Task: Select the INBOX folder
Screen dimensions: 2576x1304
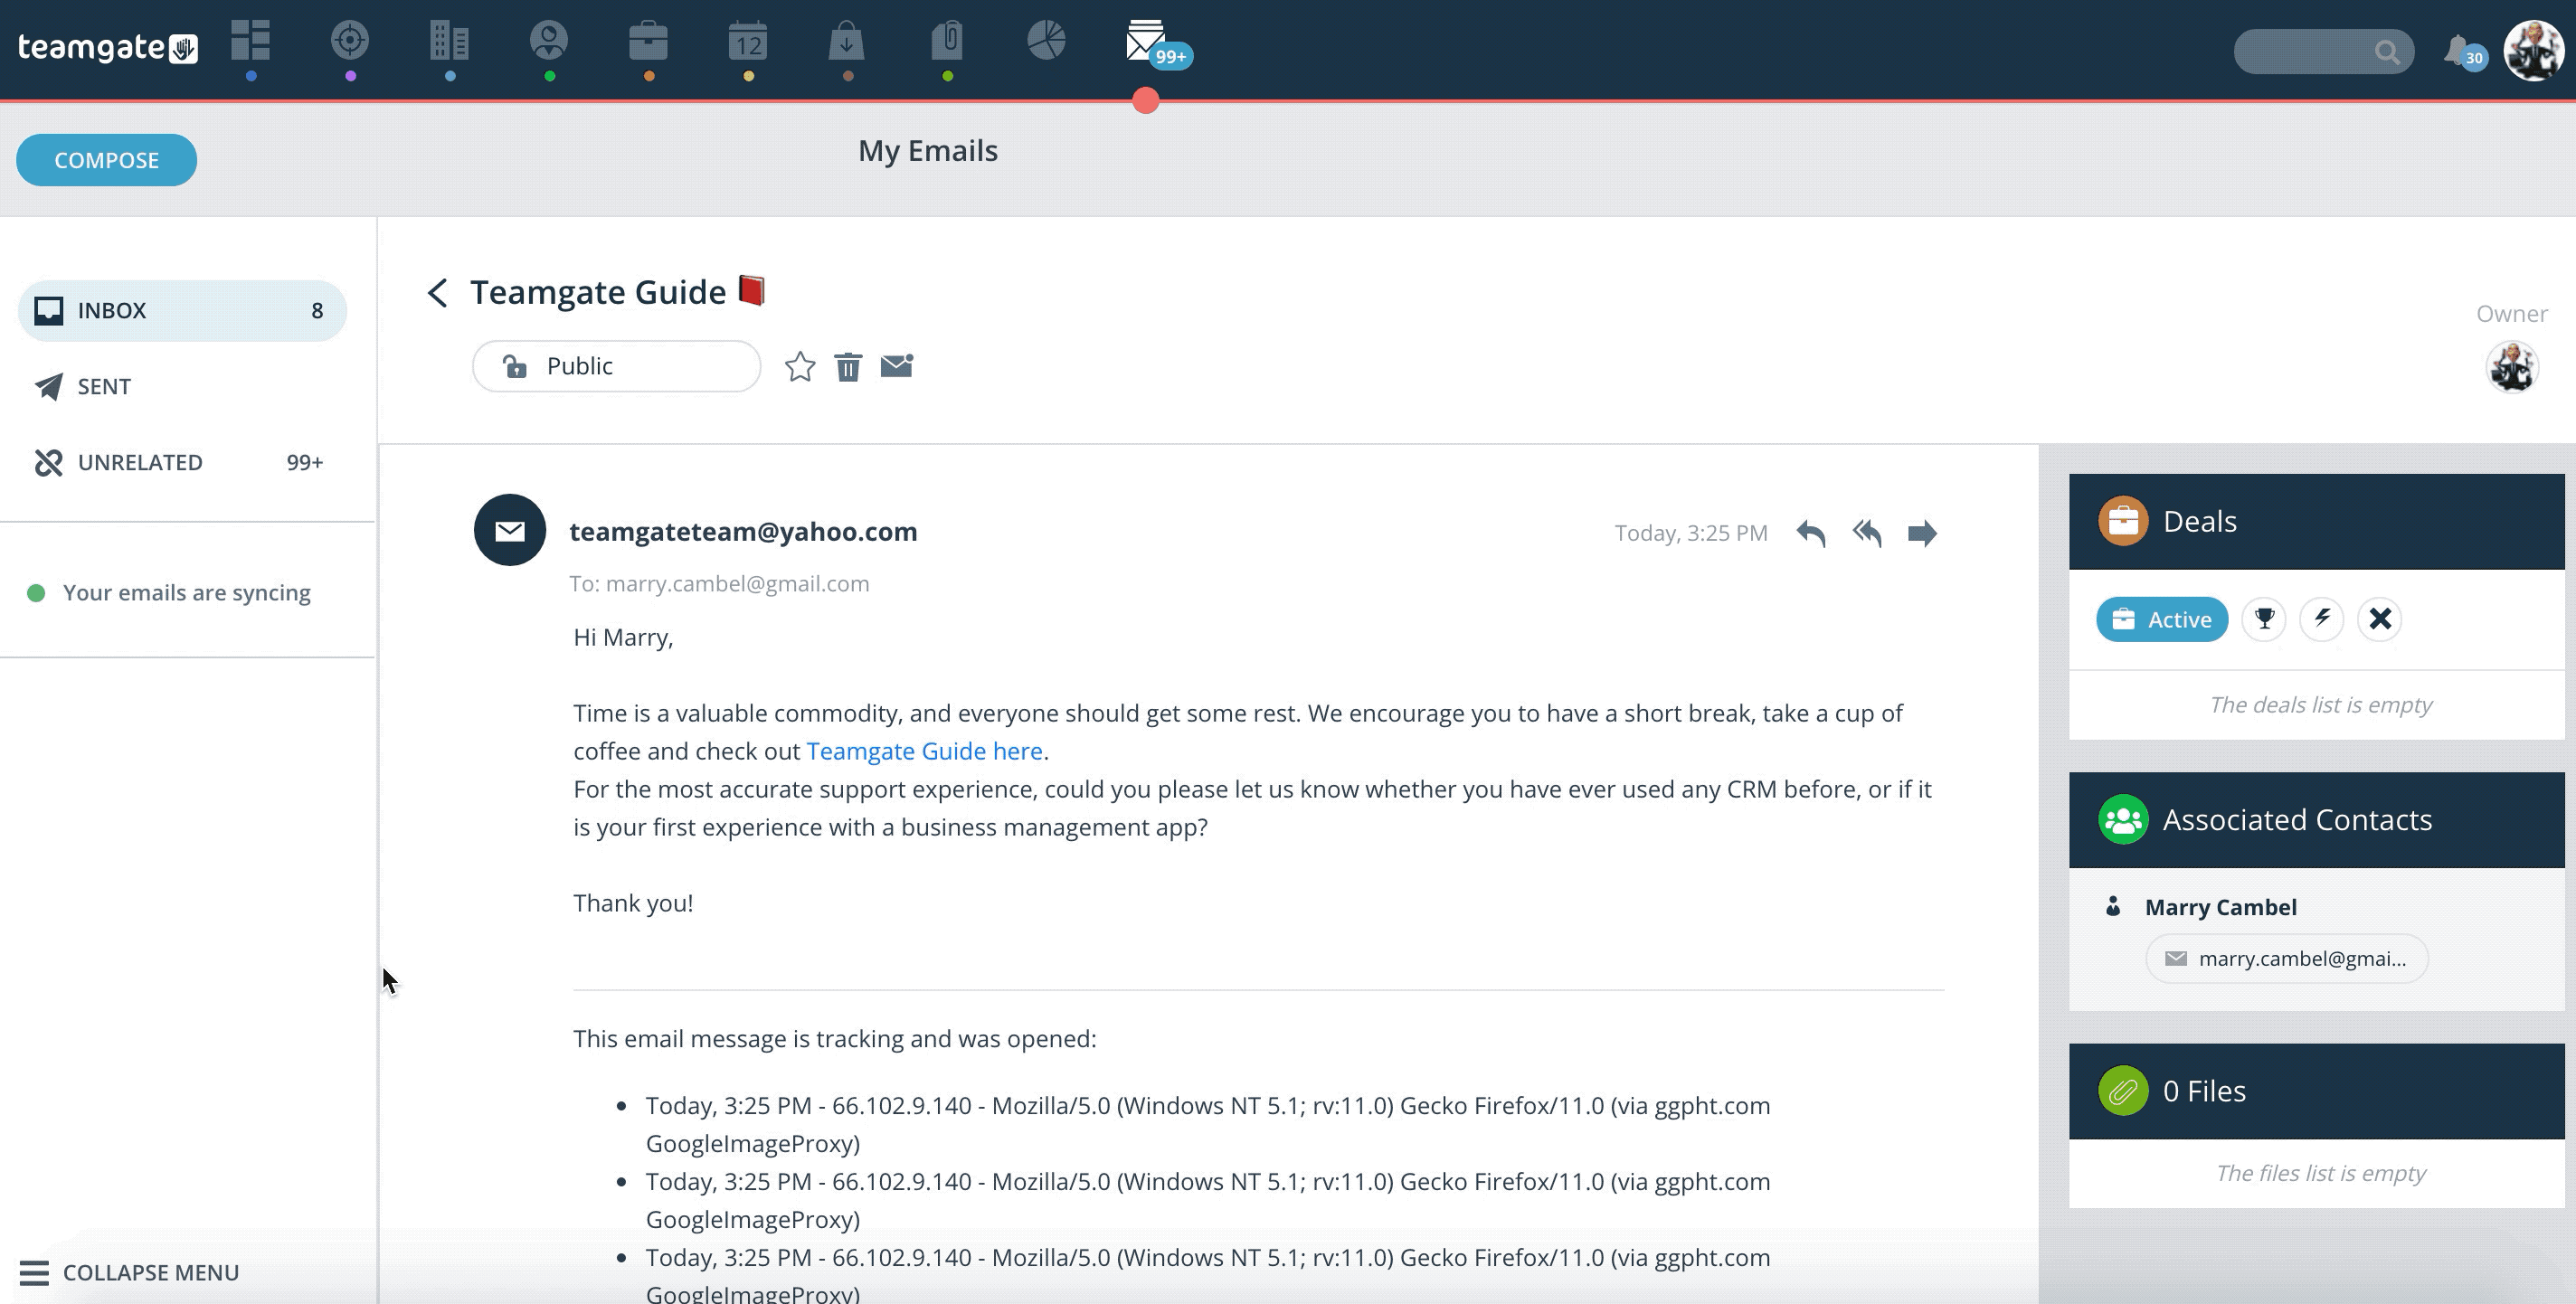Action: (182, 311)
